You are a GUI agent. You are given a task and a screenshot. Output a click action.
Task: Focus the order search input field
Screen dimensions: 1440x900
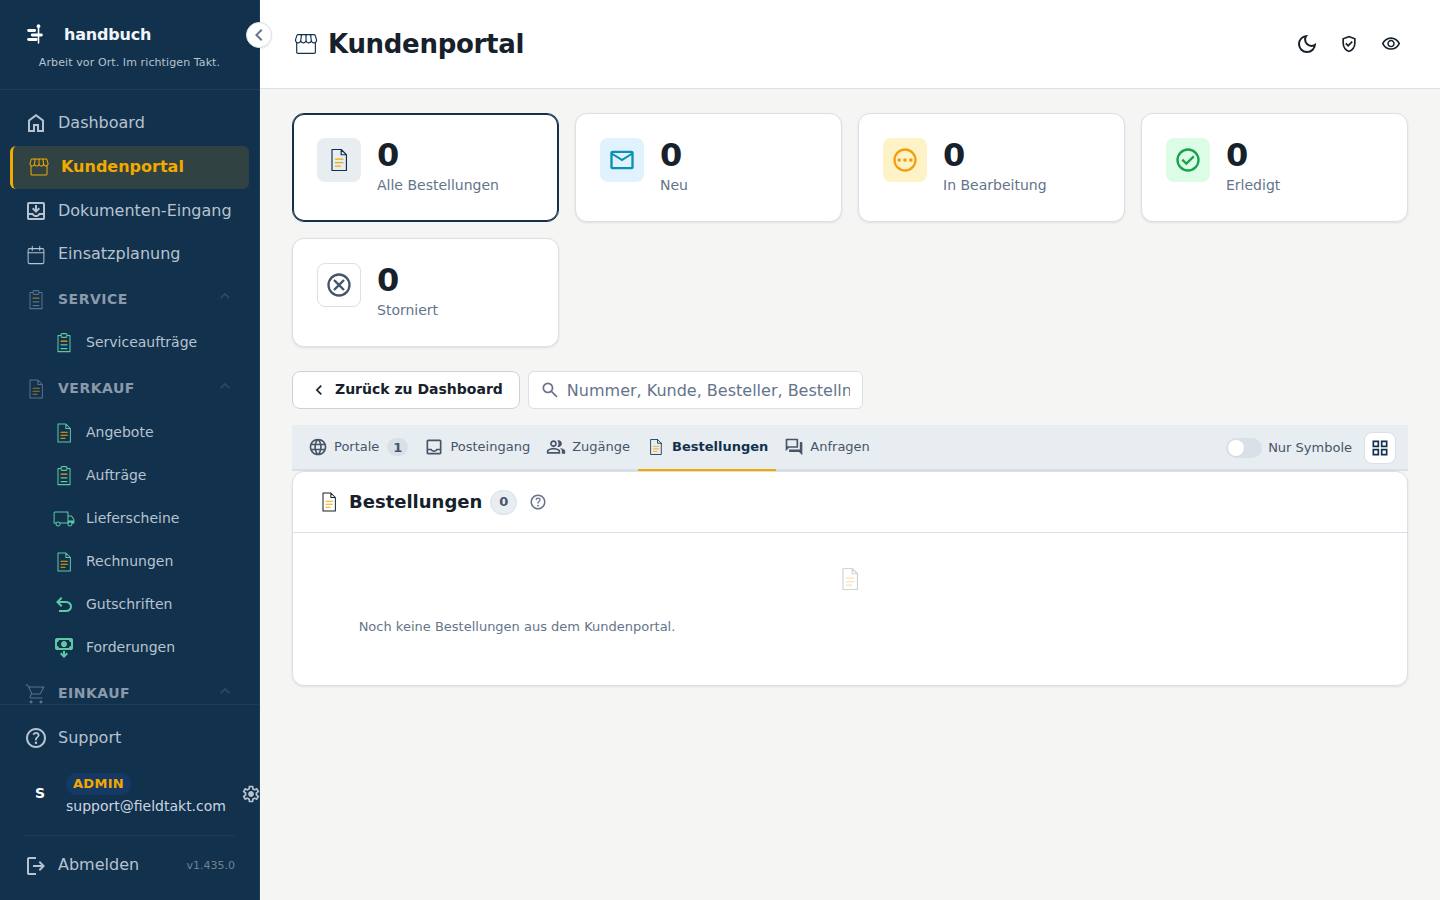click(x=695, y=390)
